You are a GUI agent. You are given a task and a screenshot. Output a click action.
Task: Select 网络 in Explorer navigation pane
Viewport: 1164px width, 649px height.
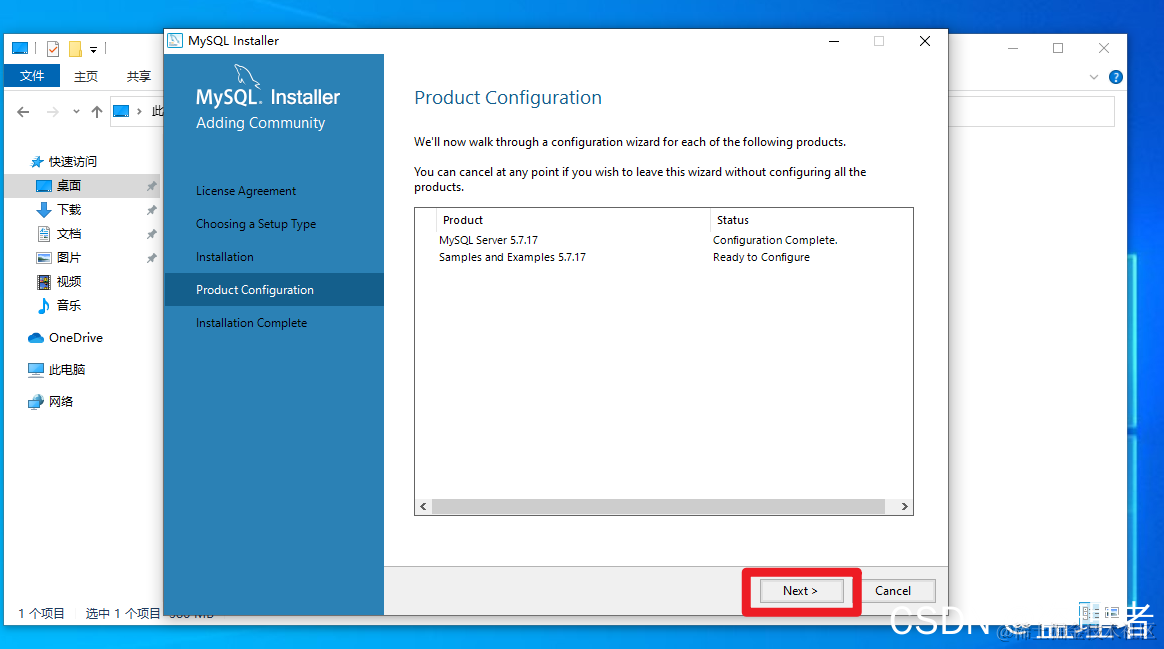point(61,402)
